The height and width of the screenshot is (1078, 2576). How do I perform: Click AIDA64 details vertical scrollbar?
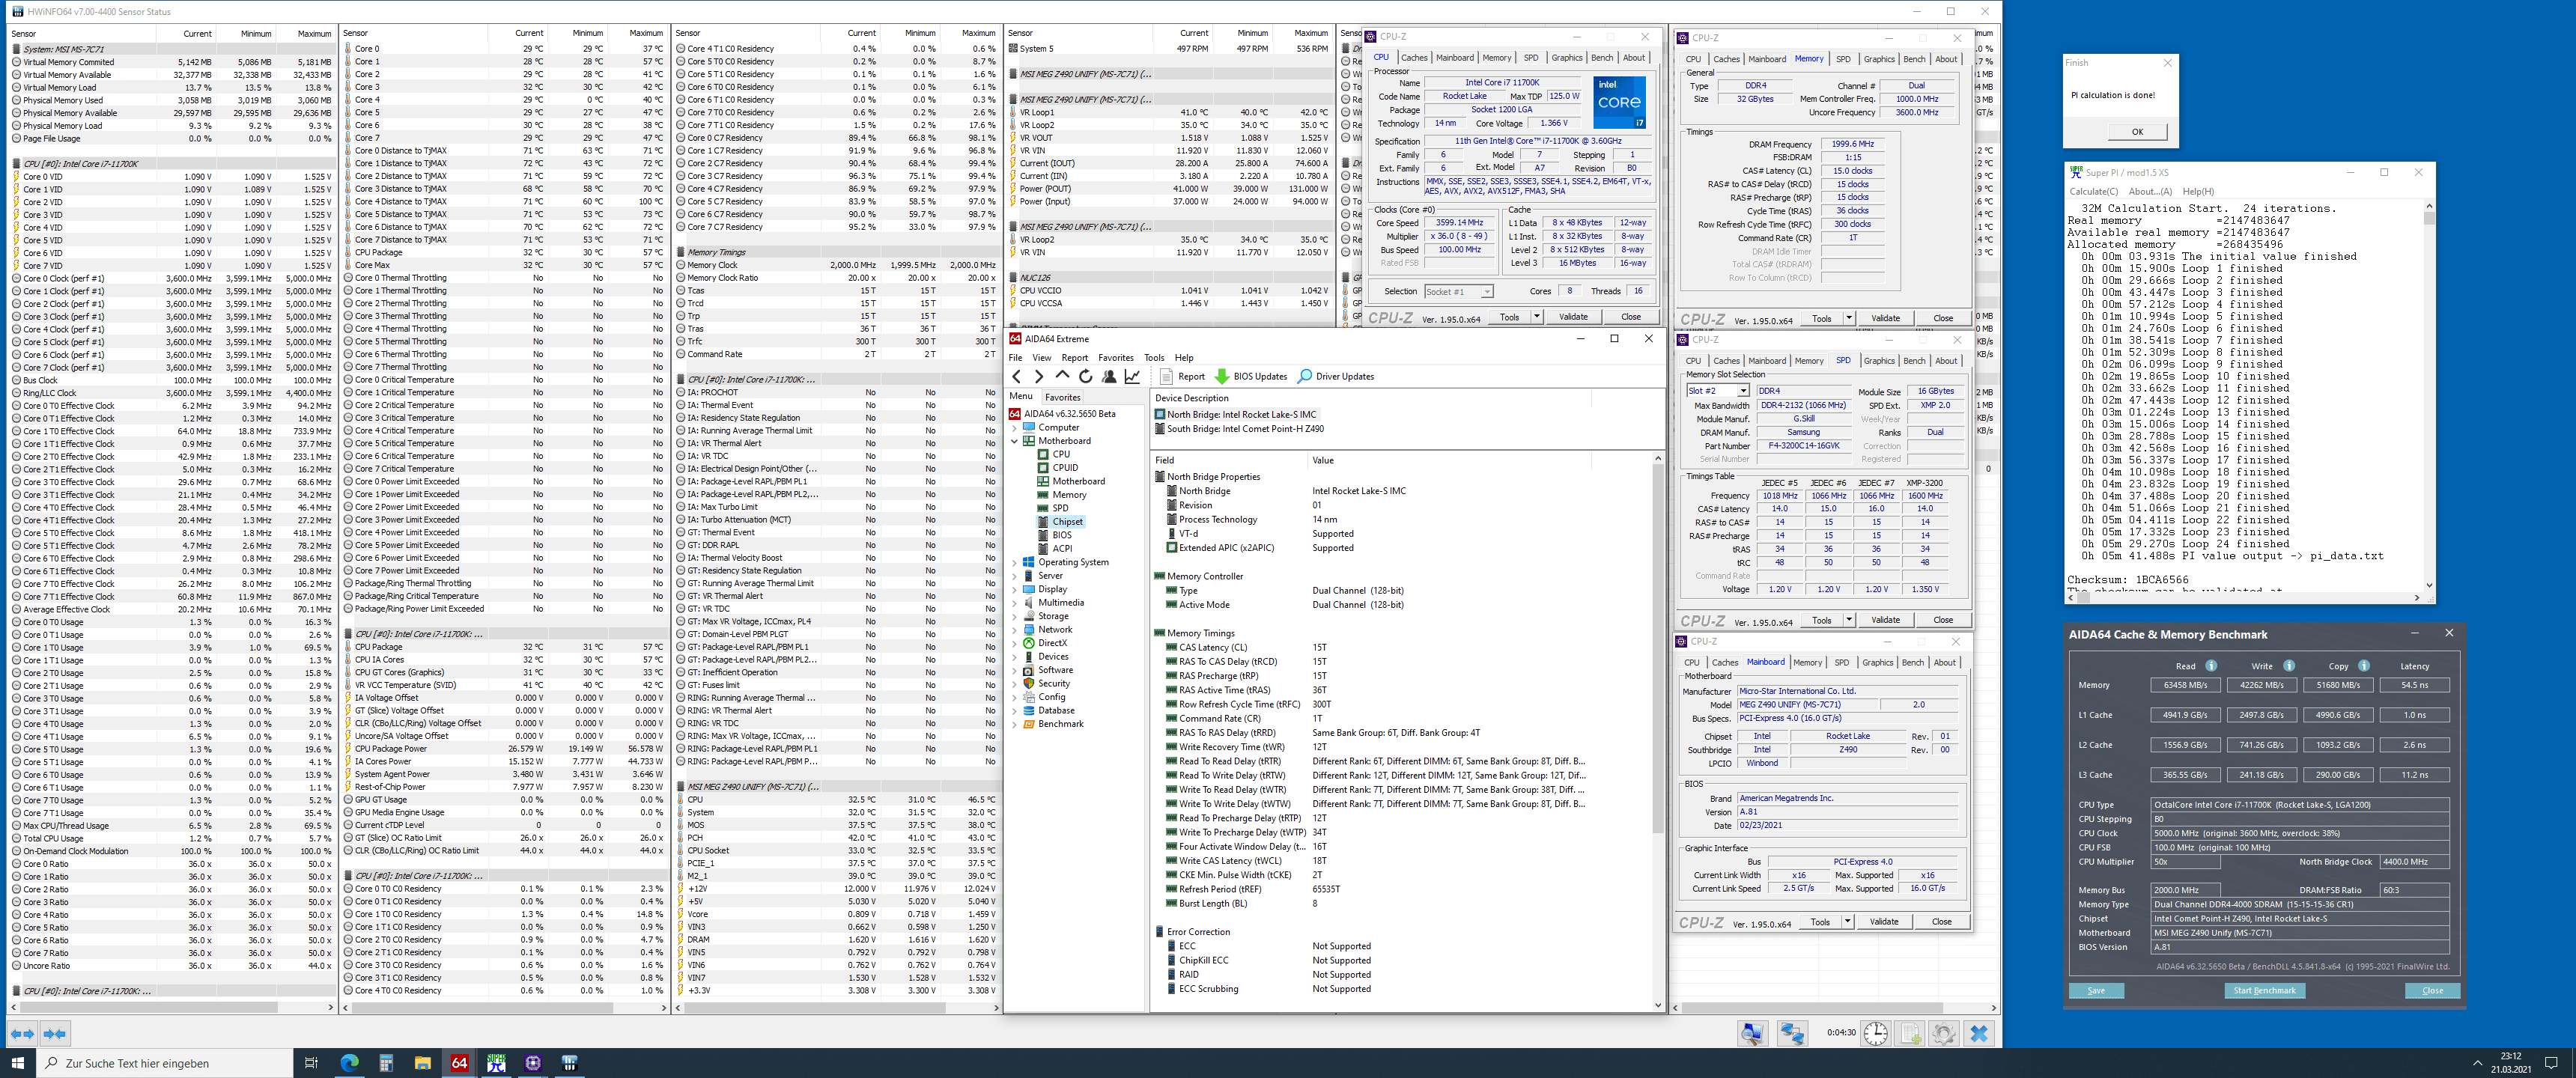click(1658, 733)
